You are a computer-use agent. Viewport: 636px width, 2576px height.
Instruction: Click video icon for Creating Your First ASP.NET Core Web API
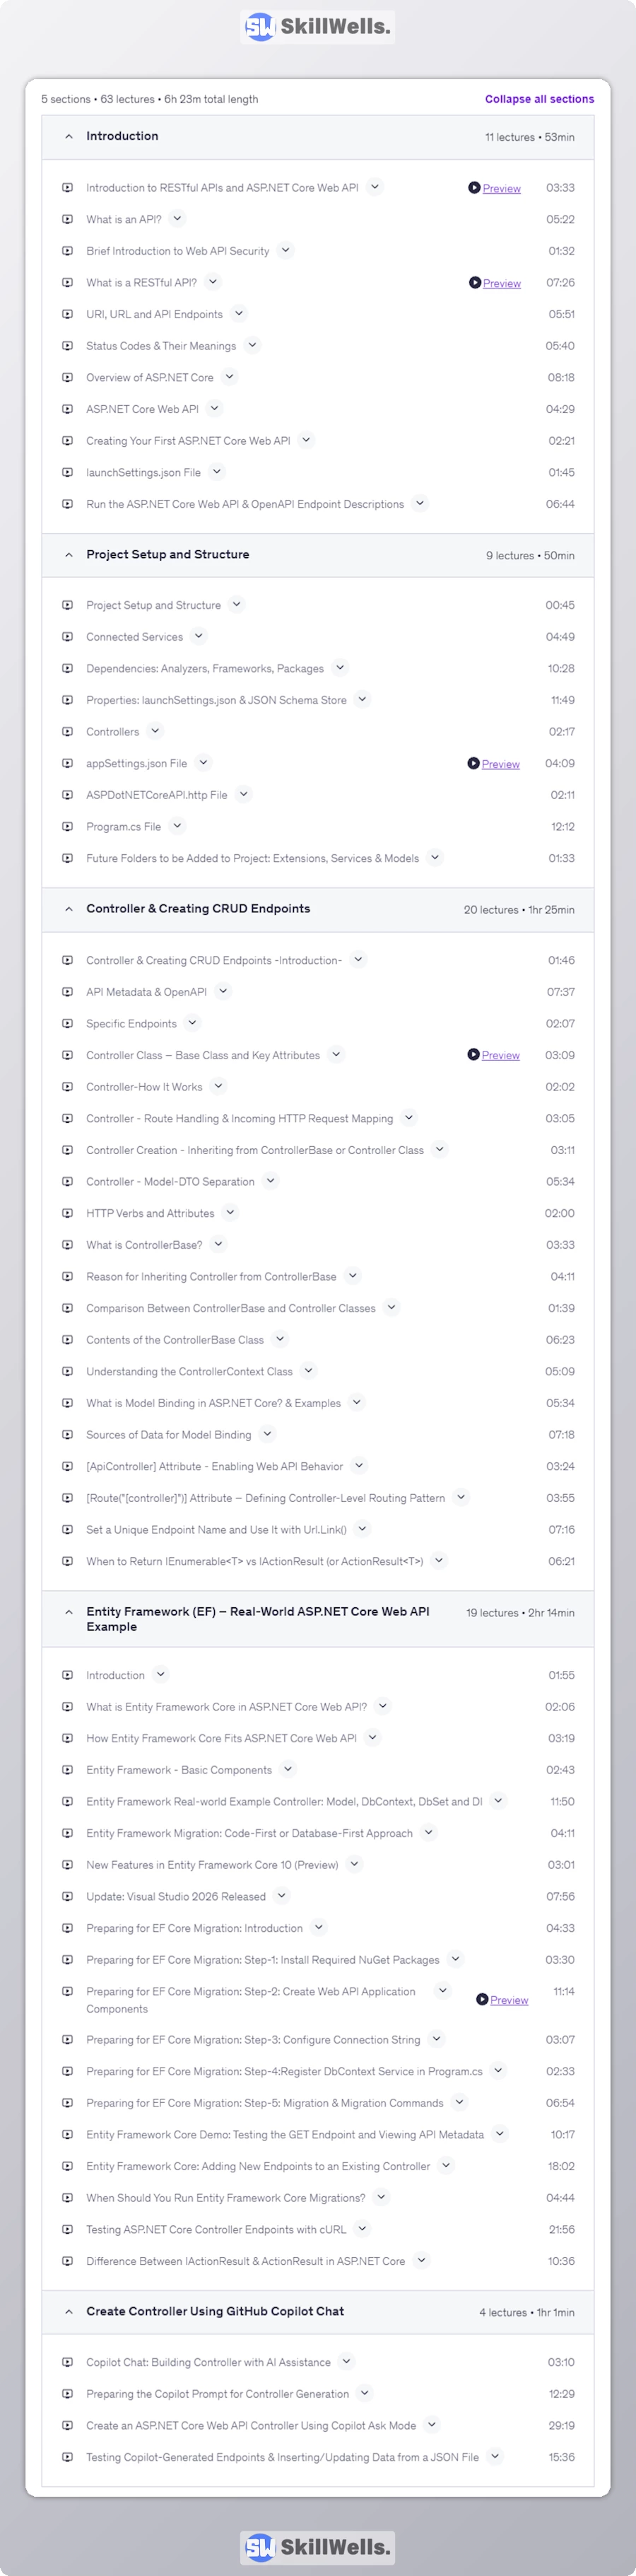(67, 441)
